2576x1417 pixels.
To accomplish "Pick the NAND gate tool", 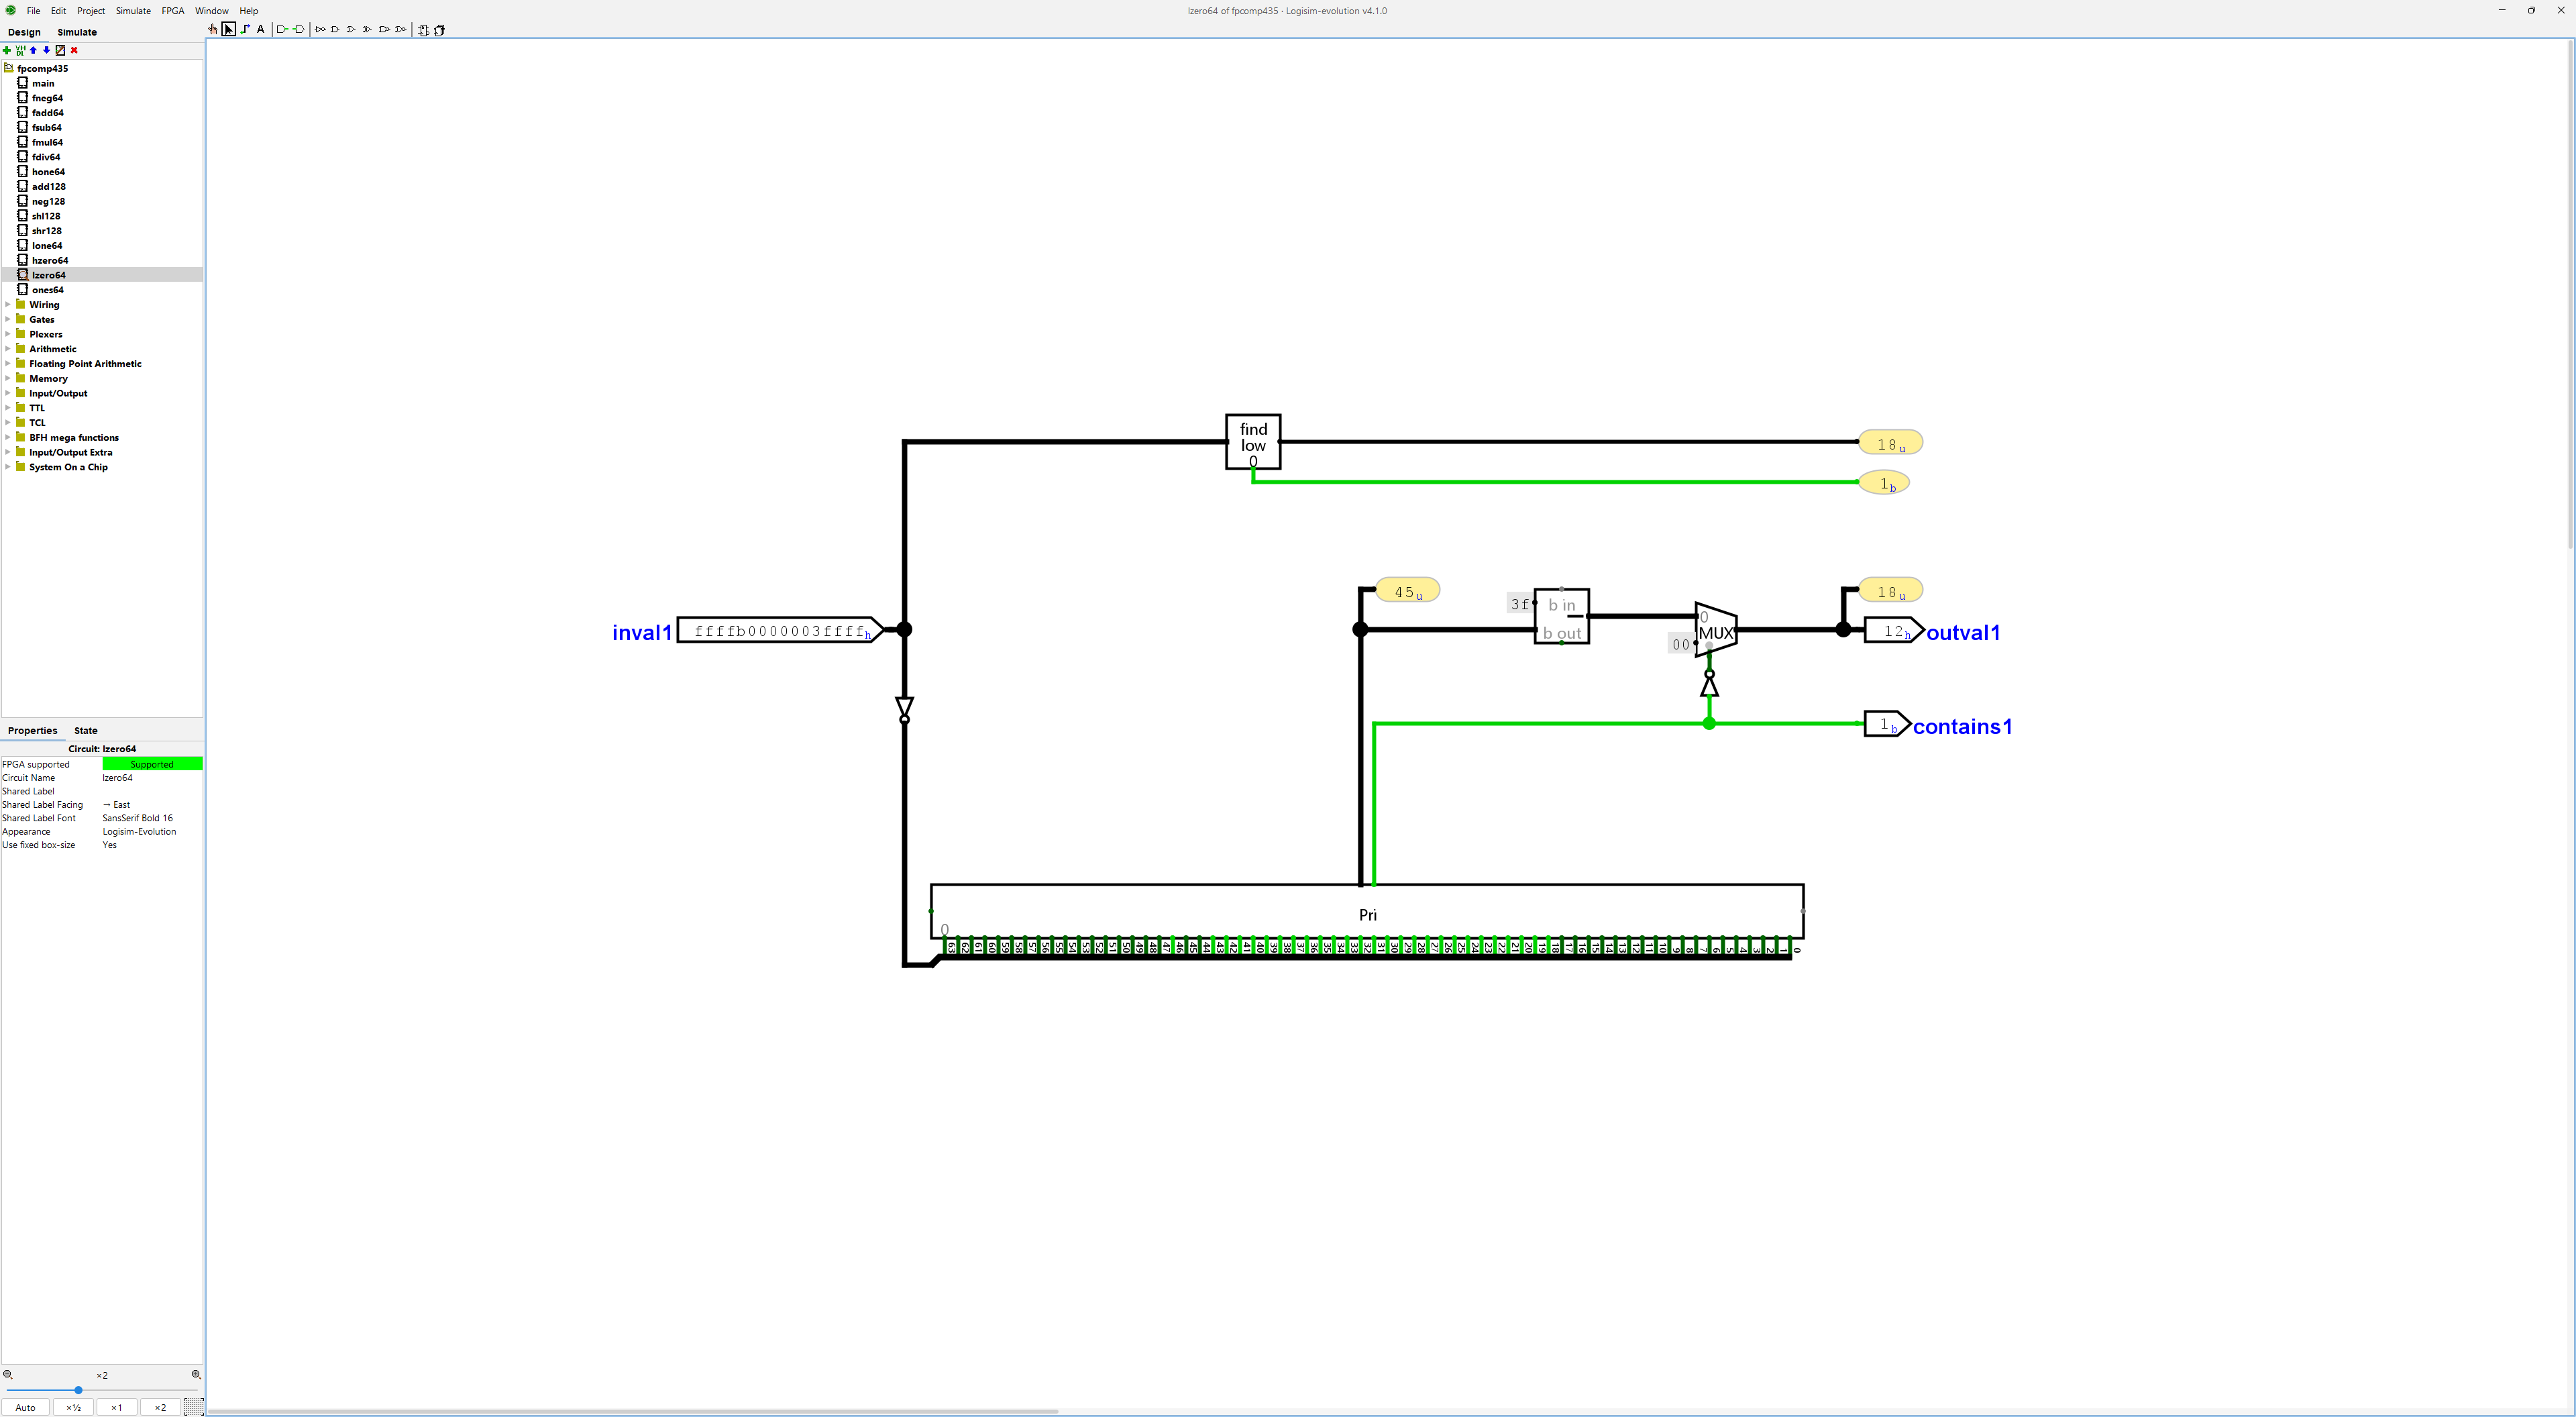I will click(384, 30).
